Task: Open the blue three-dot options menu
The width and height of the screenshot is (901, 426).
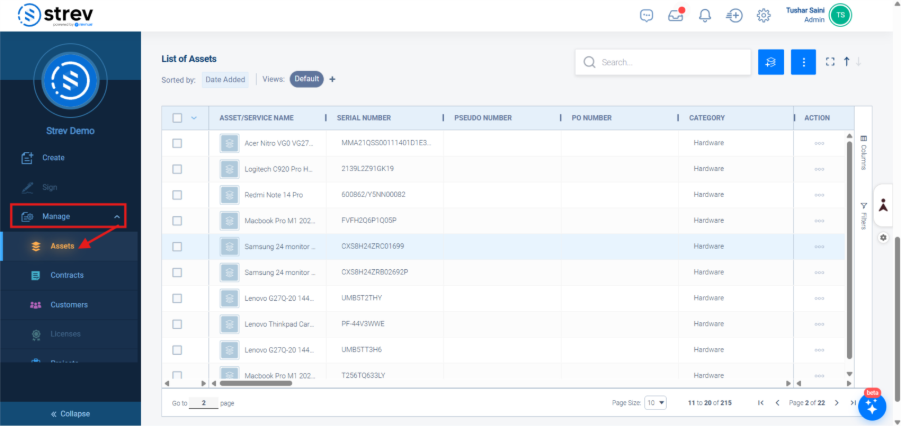Action: 803,62
